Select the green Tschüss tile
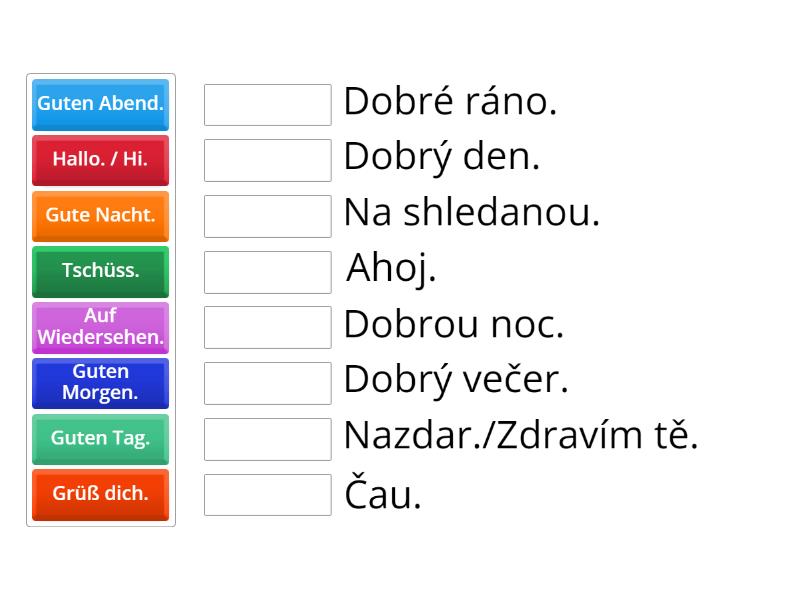800x600 pixels. tap(100, 272)
